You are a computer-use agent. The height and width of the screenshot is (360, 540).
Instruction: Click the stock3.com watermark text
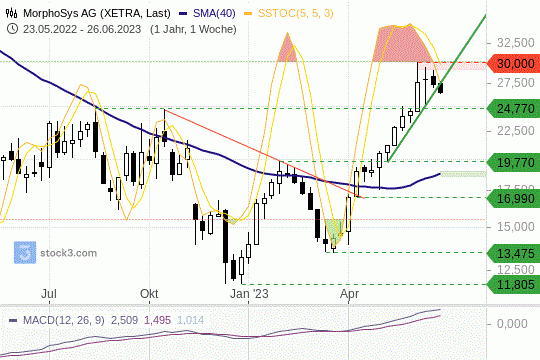[x=69, y=253]
